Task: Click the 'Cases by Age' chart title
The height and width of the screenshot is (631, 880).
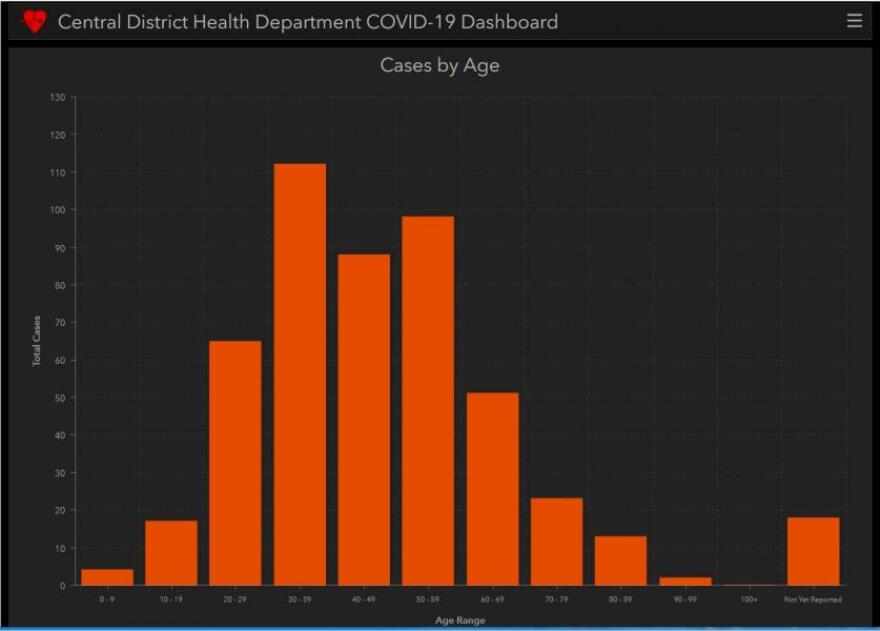Action: pos(439,66)
